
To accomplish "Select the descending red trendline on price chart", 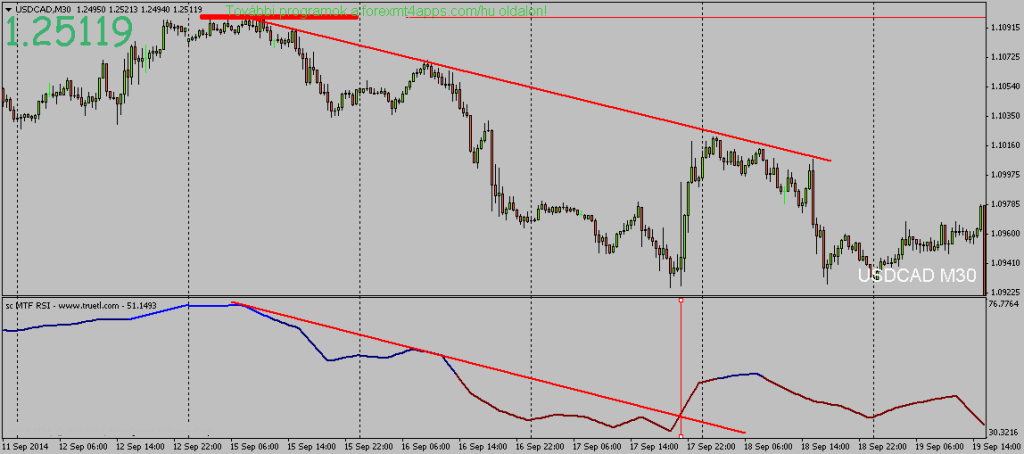I will click(x=545, y=90).
